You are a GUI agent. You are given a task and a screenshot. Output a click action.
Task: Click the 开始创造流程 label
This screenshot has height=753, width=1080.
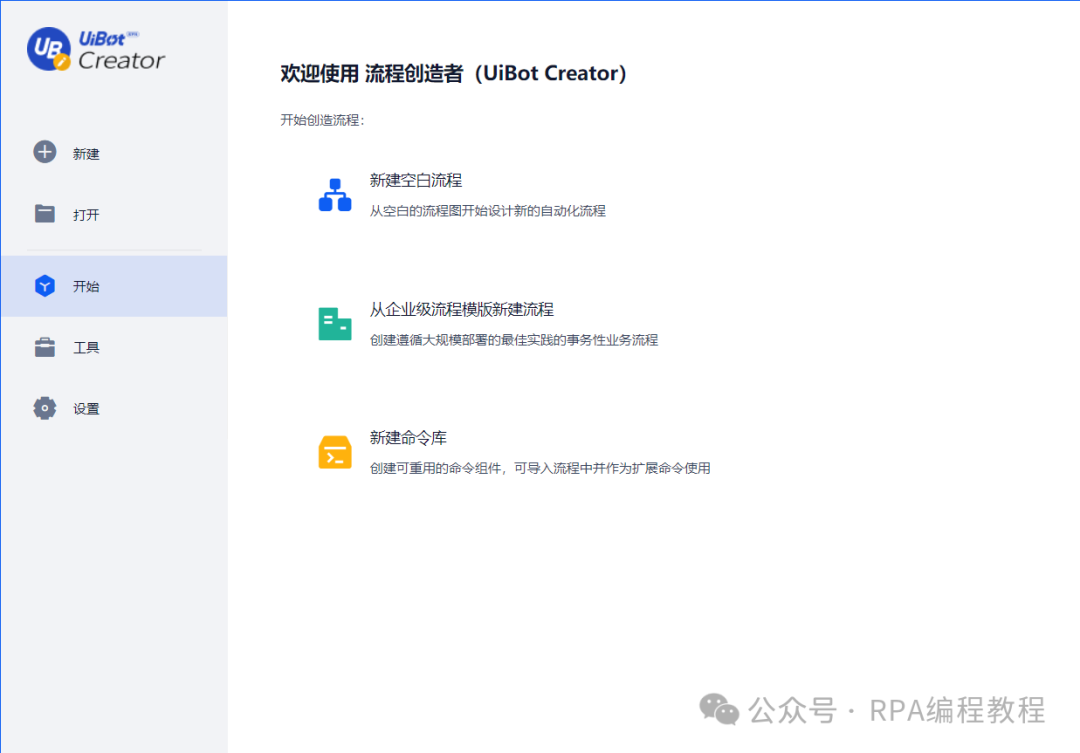tap(322, 120)
